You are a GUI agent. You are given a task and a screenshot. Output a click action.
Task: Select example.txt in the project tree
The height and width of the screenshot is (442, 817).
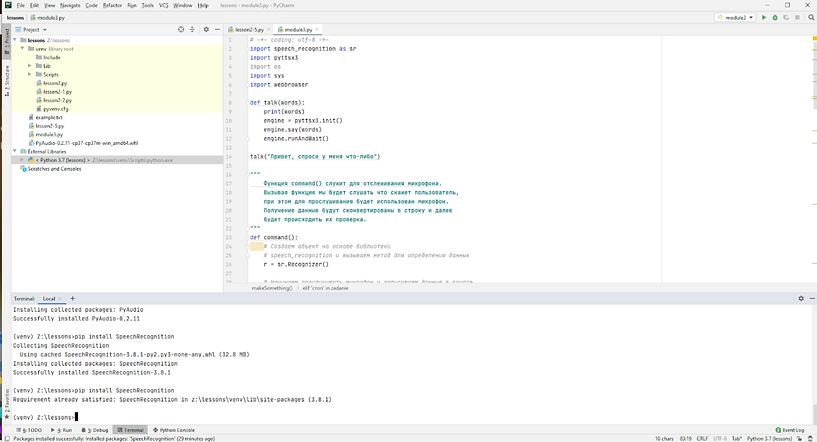[x=49, y=117]
